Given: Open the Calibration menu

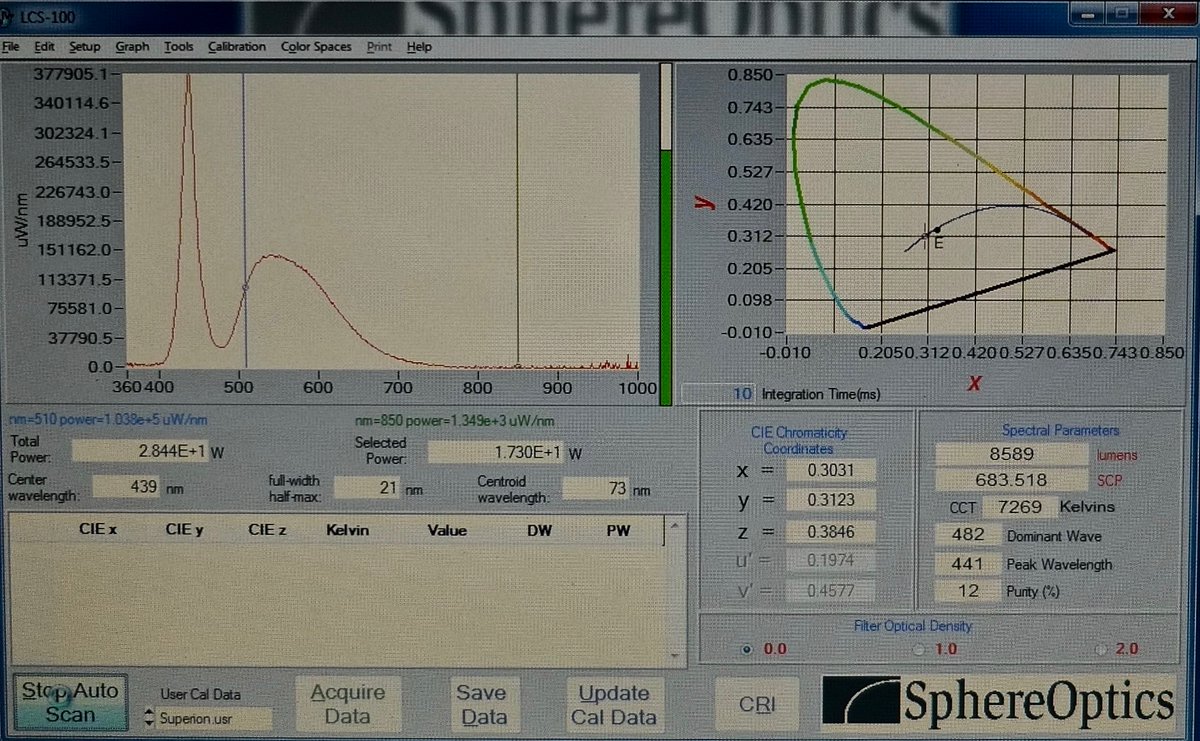Looking at the screenshot, I should coord(237,47).
